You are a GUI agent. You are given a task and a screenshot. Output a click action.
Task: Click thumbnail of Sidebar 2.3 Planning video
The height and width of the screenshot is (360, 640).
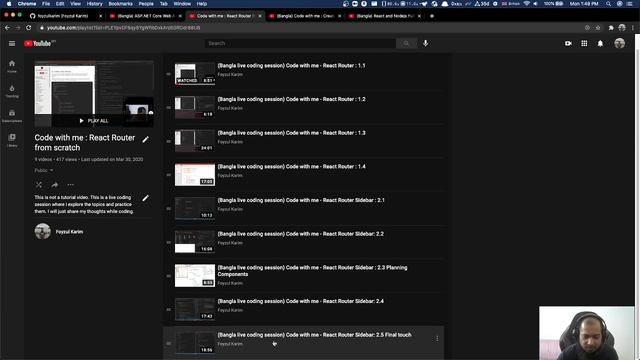[x=195, y=276]
